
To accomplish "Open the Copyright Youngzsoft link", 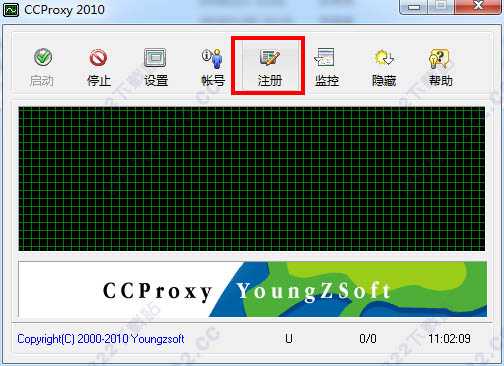I will 101,339.
